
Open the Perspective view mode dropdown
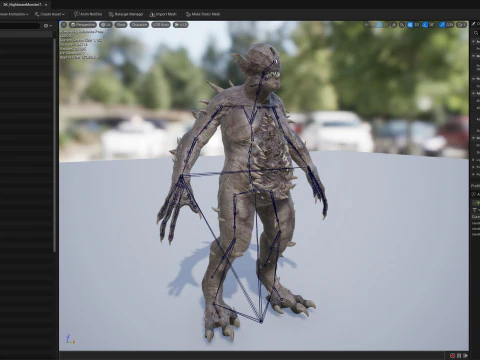[83, 25]
